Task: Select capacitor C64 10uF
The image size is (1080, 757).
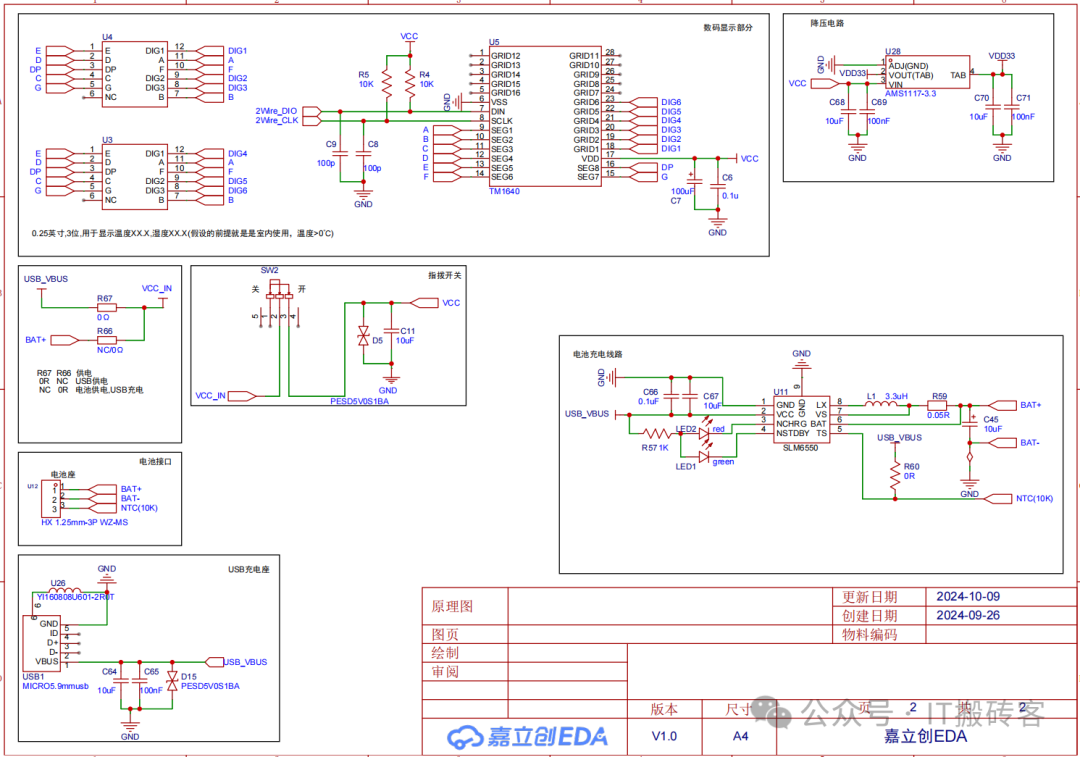Action: point(121,680)
